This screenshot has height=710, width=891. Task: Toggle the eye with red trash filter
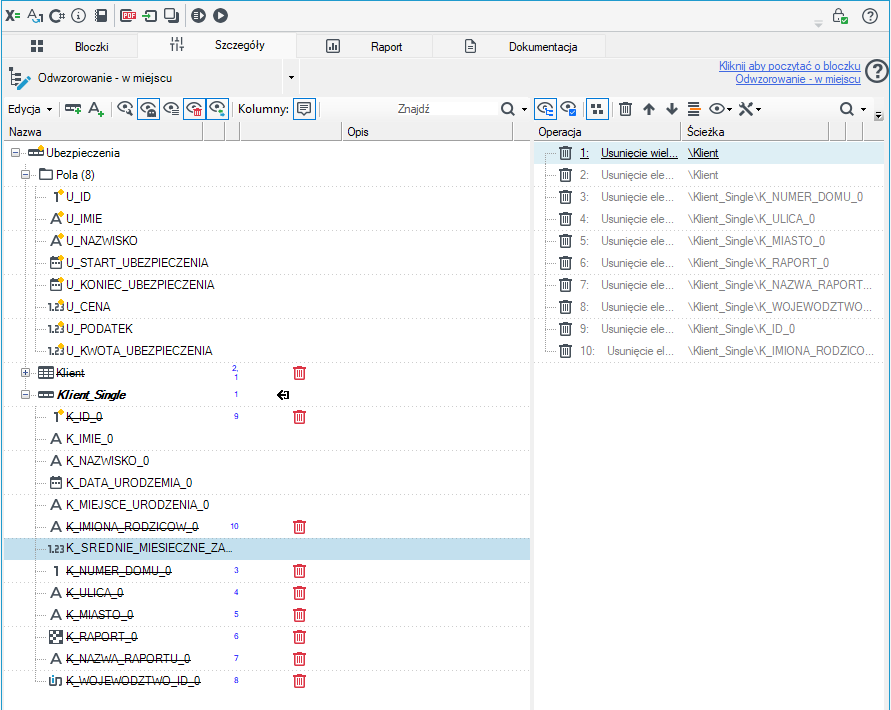pos(194,109)
